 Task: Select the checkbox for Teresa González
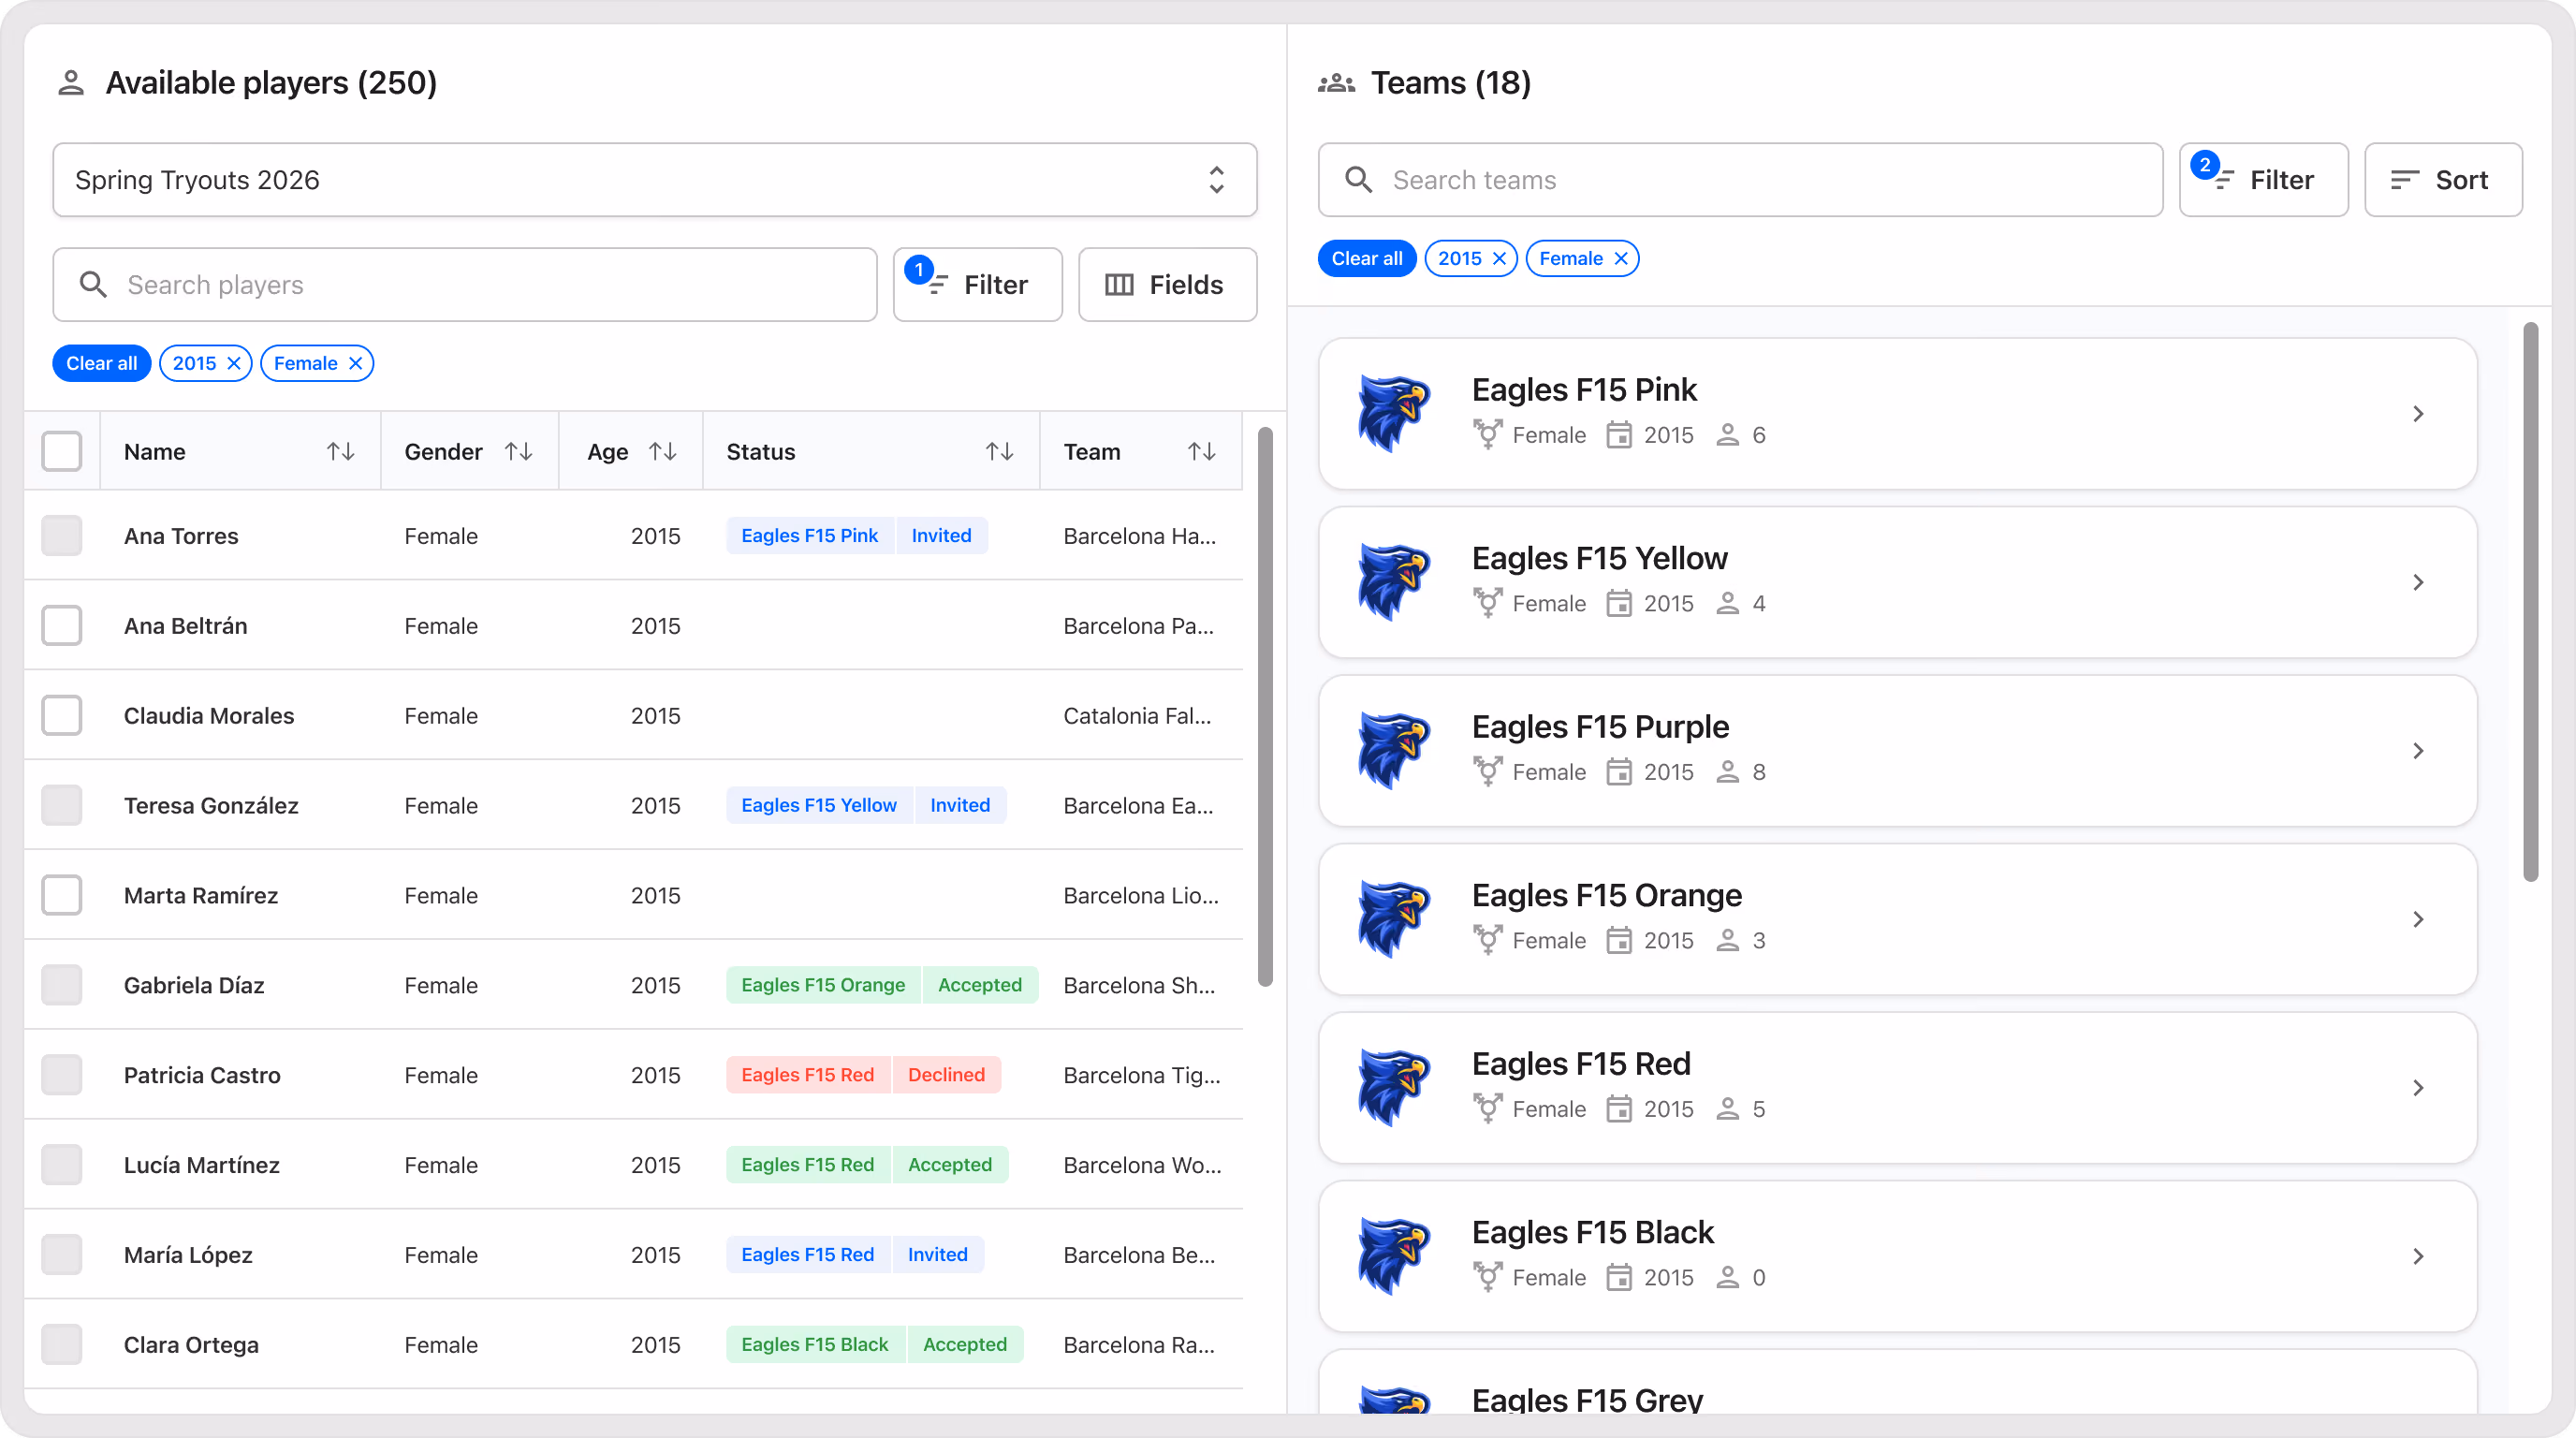pos(62,805)
